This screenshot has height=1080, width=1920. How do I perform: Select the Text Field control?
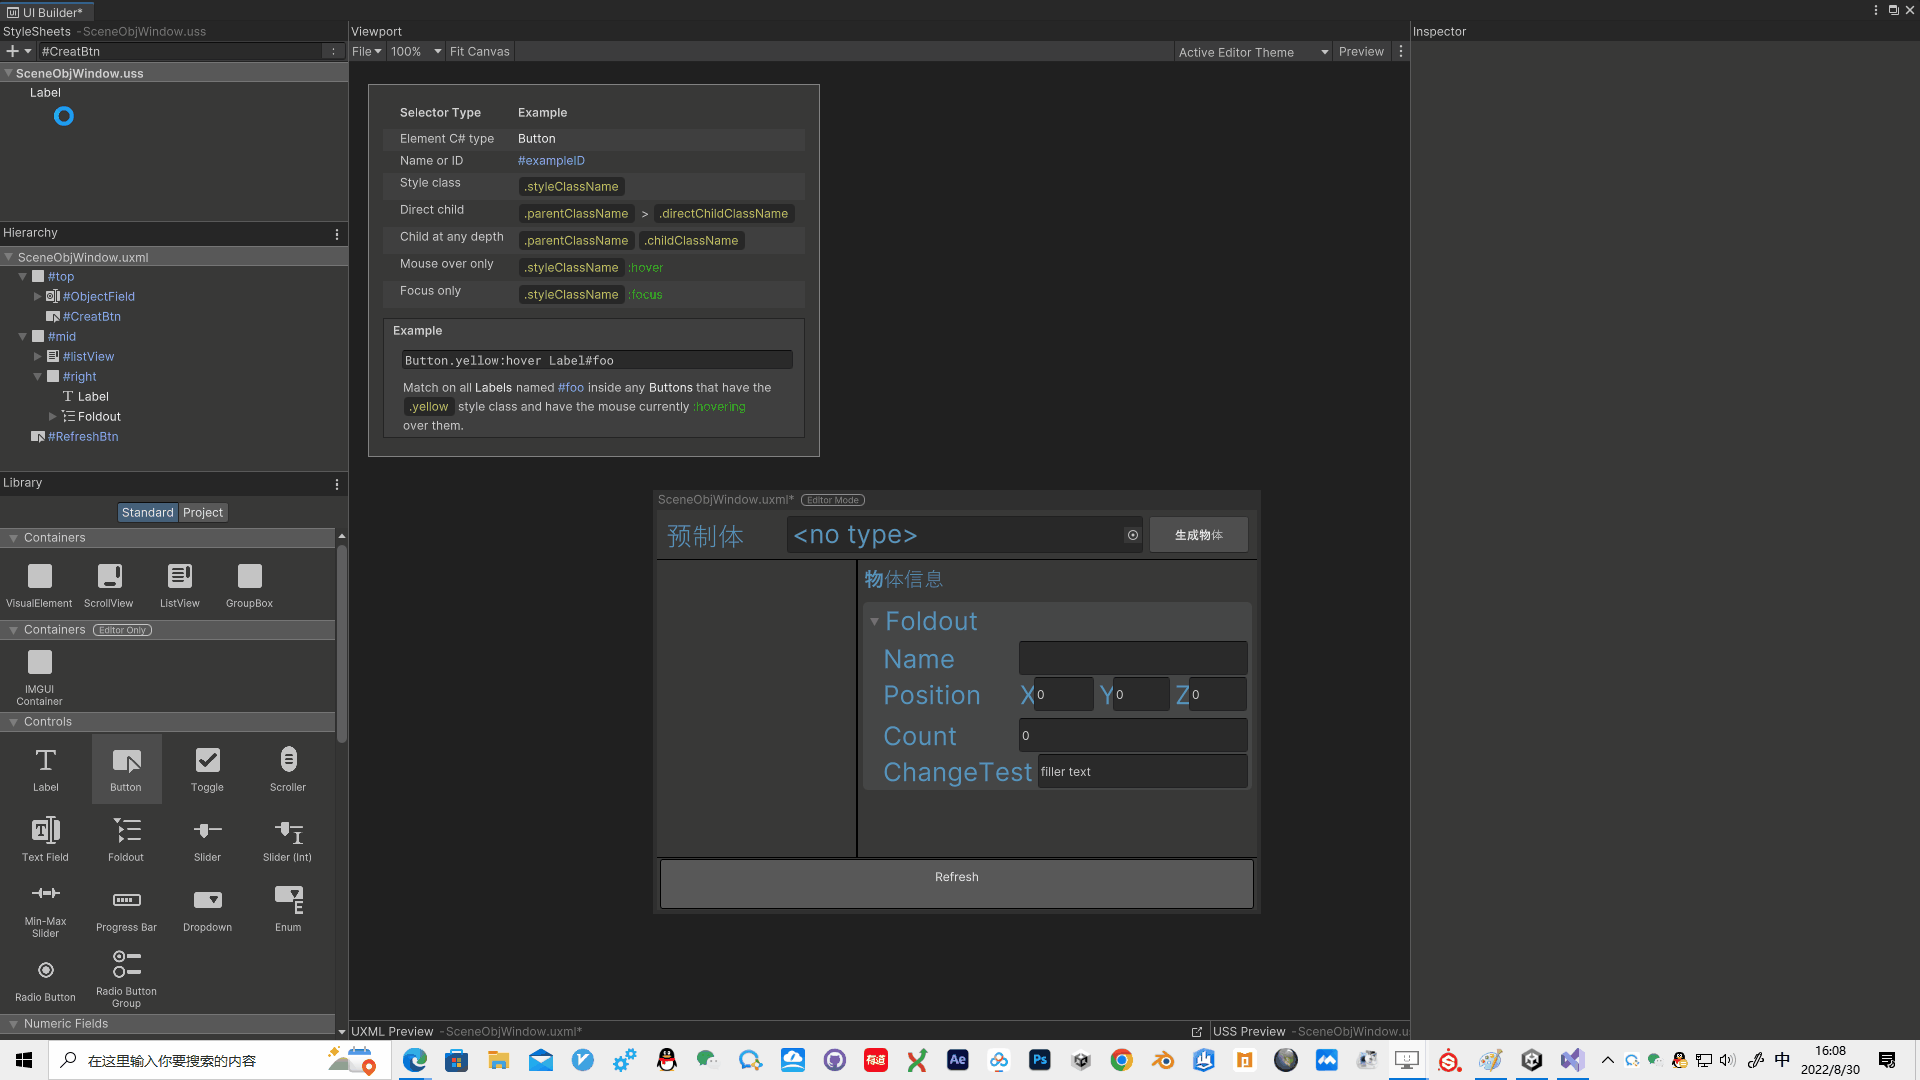click(45, 838)
